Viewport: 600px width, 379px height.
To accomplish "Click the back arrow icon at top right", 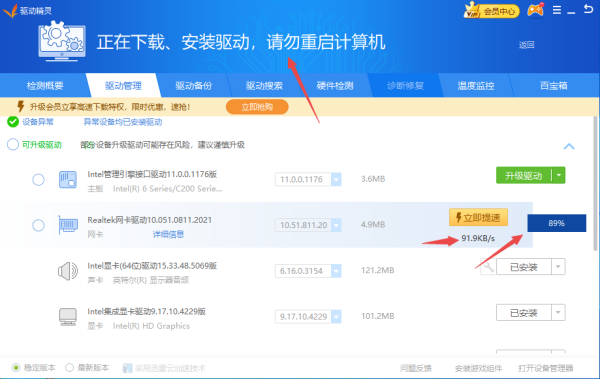I will click(588, 9).
